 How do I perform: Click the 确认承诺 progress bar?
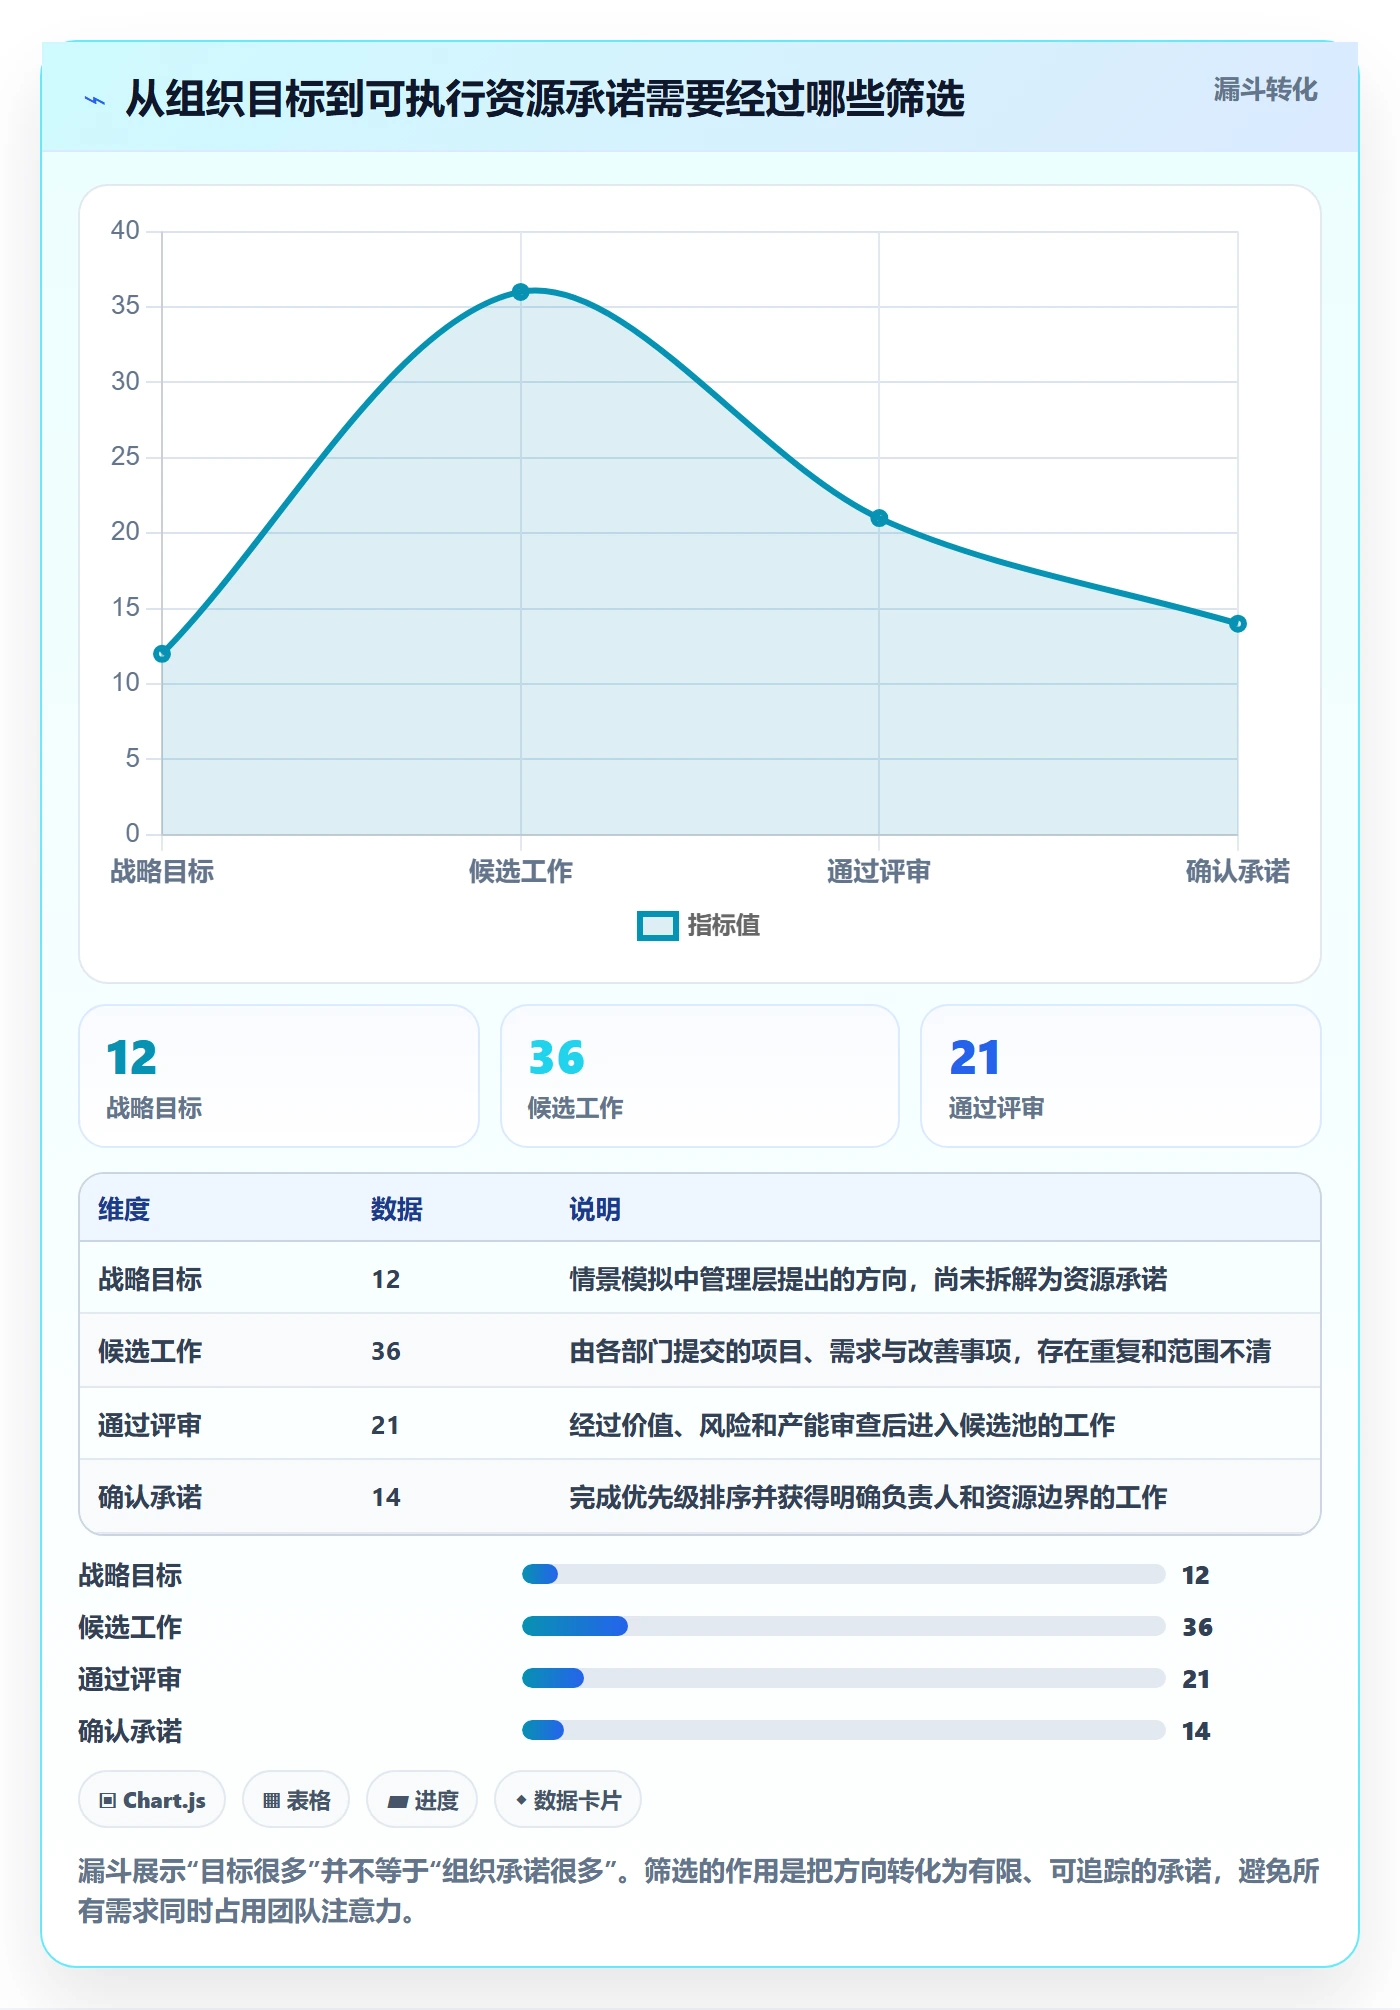click(x=843, y=1730)
